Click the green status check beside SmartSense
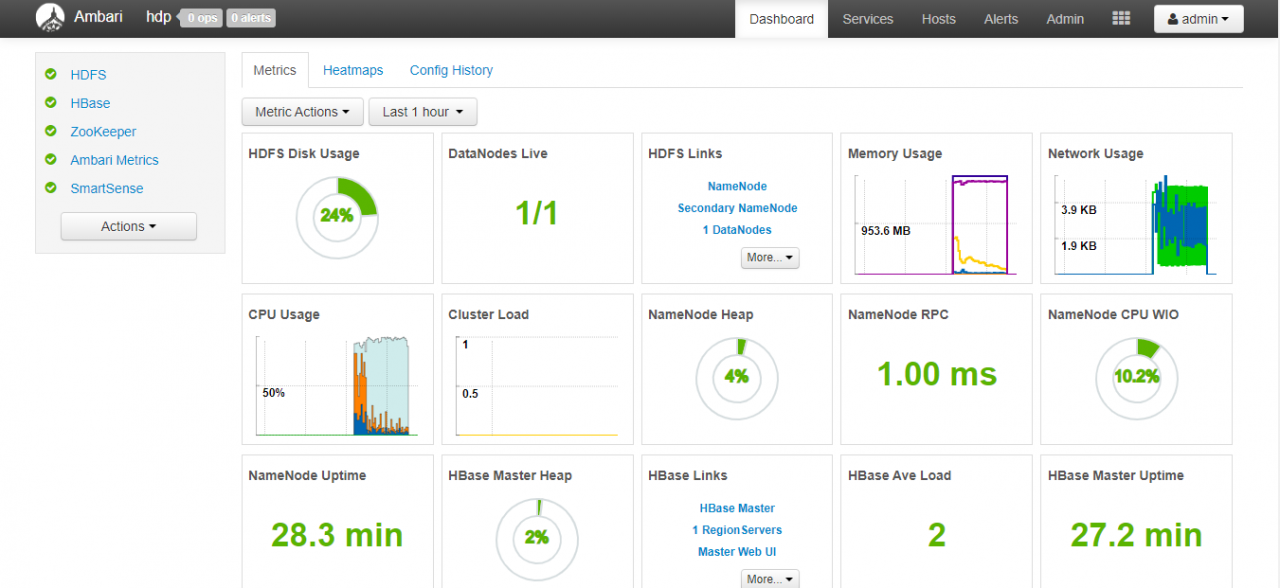 [51, 188]
